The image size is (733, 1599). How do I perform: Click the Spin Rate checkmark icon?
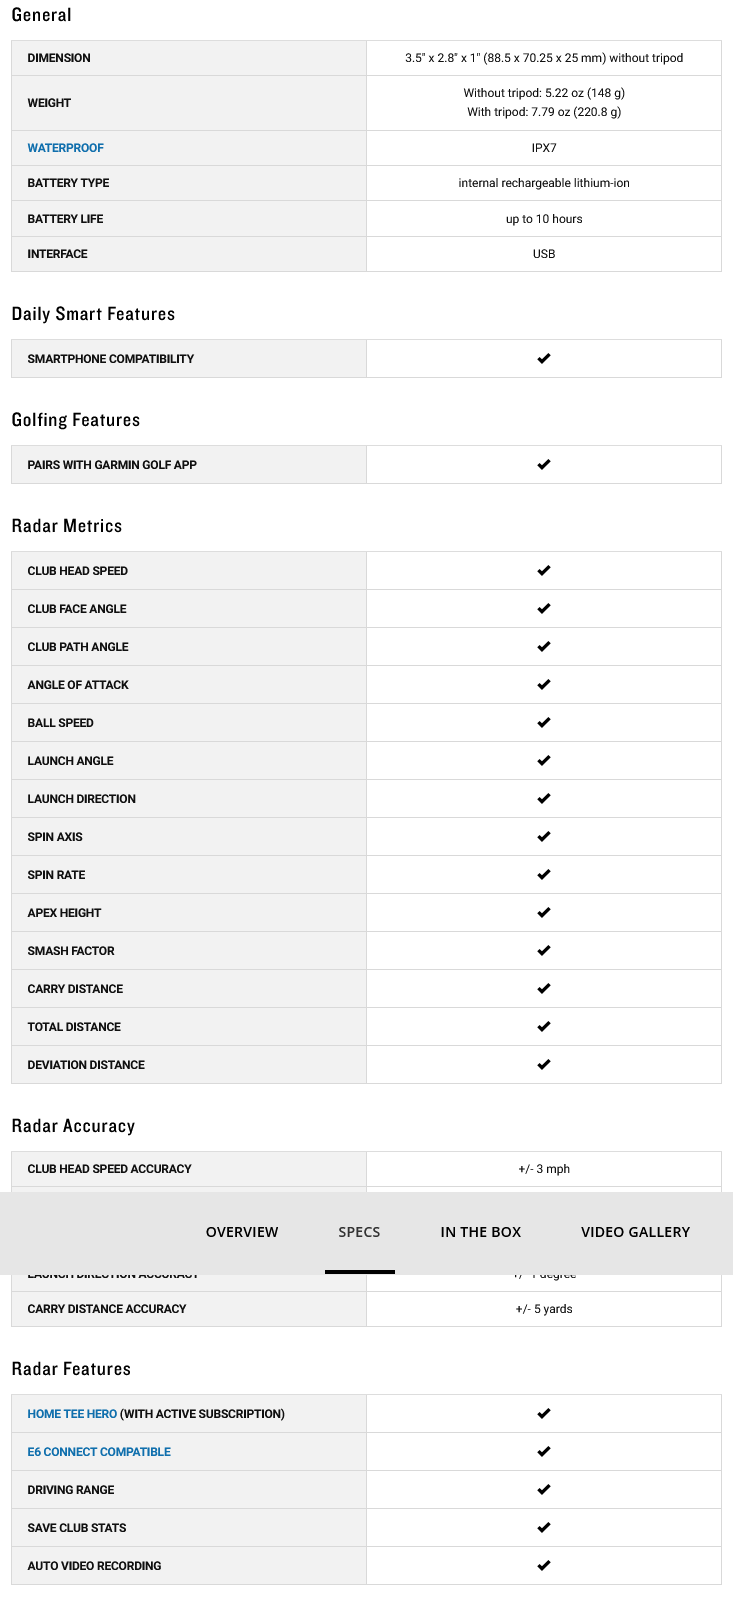pos(544,875)
